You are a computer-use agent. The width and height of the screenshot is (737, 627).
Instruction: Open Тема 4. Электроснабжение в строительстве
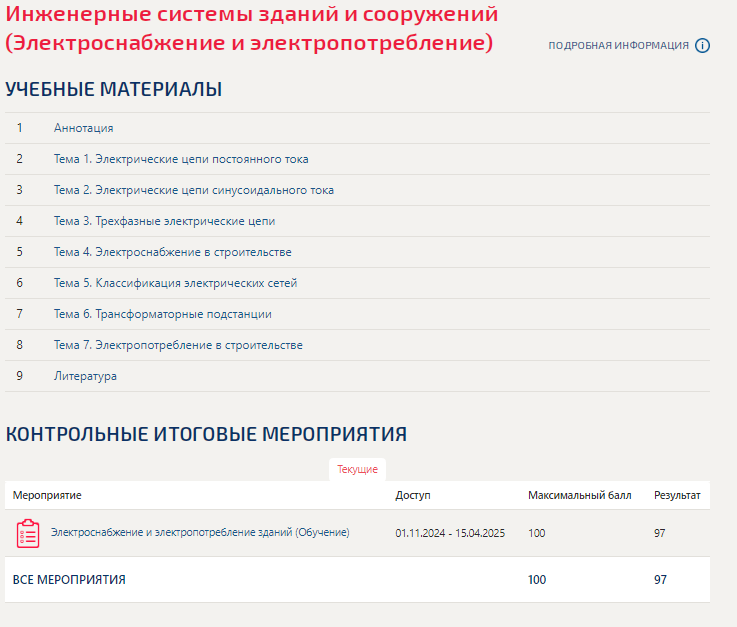pos(172,252)
